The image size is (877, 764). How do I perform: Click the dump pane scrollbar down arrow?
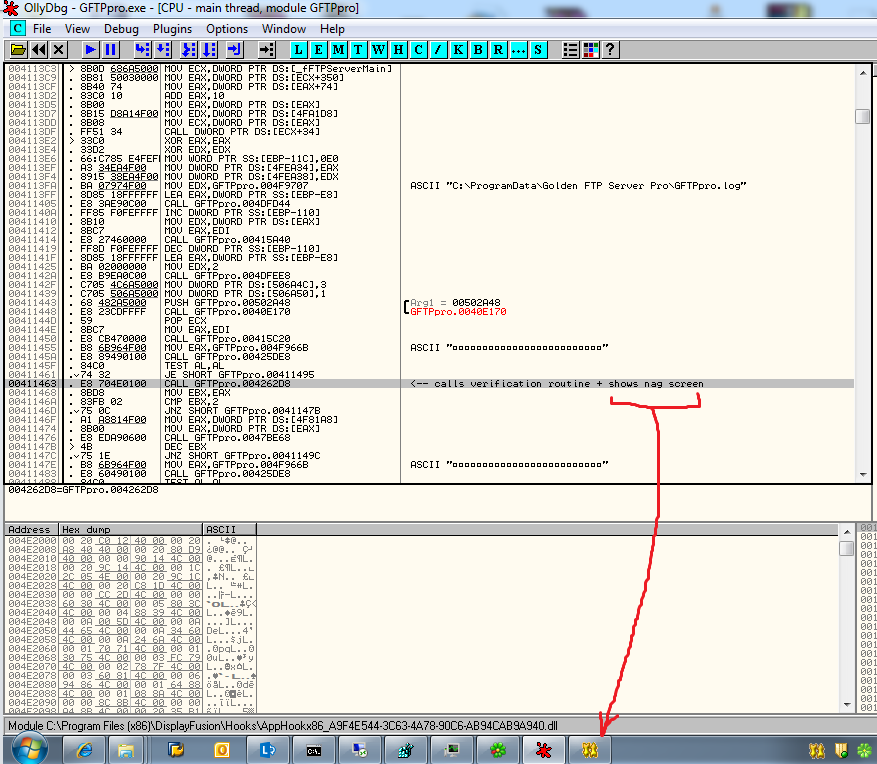coord(847,705)
